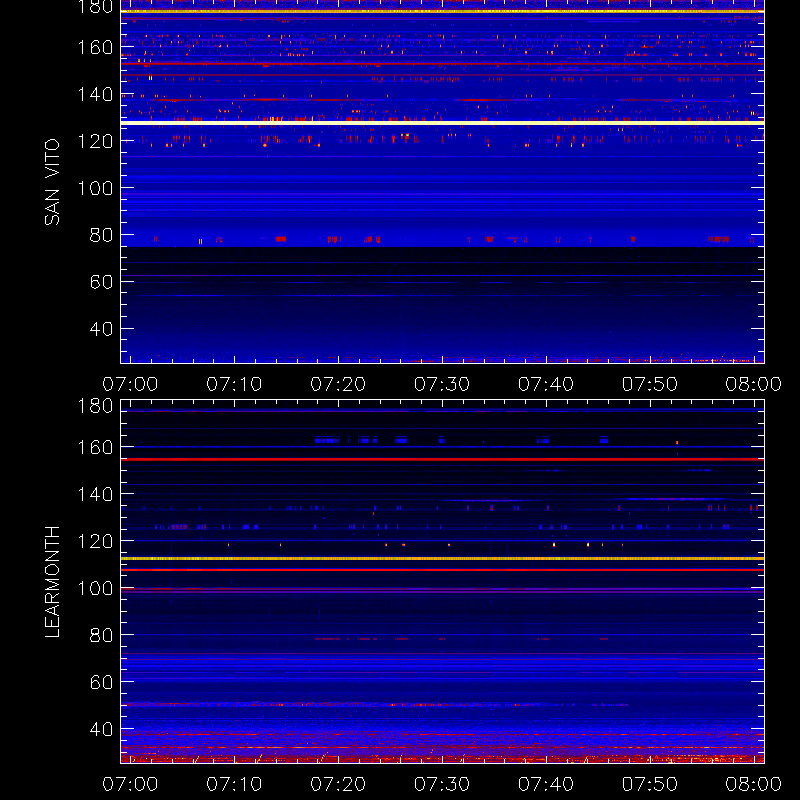Click the bright white line near 128 in San Vito
Image resolution: width=800 pixels, height=800 pixels.
442,123
